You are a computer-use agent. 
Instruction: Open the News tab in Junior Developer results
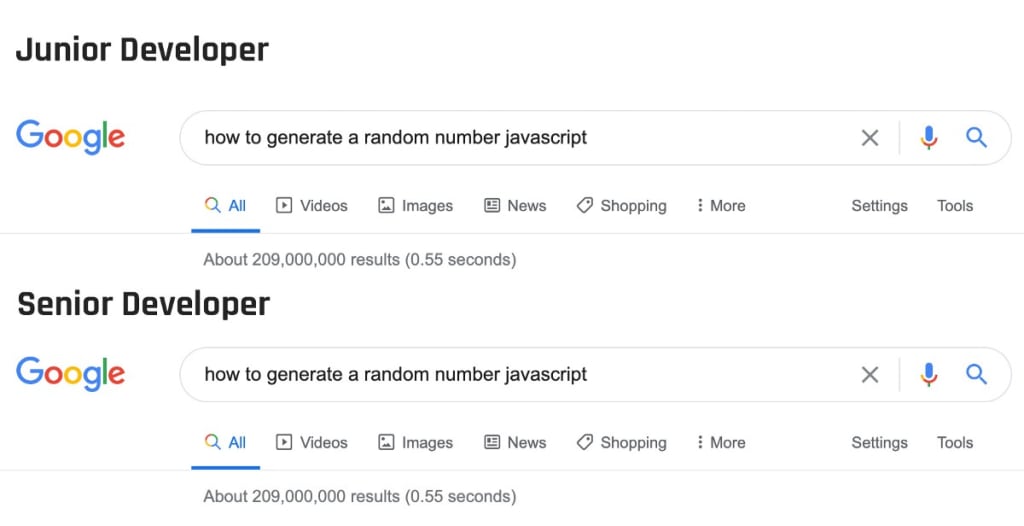point(515,206)
